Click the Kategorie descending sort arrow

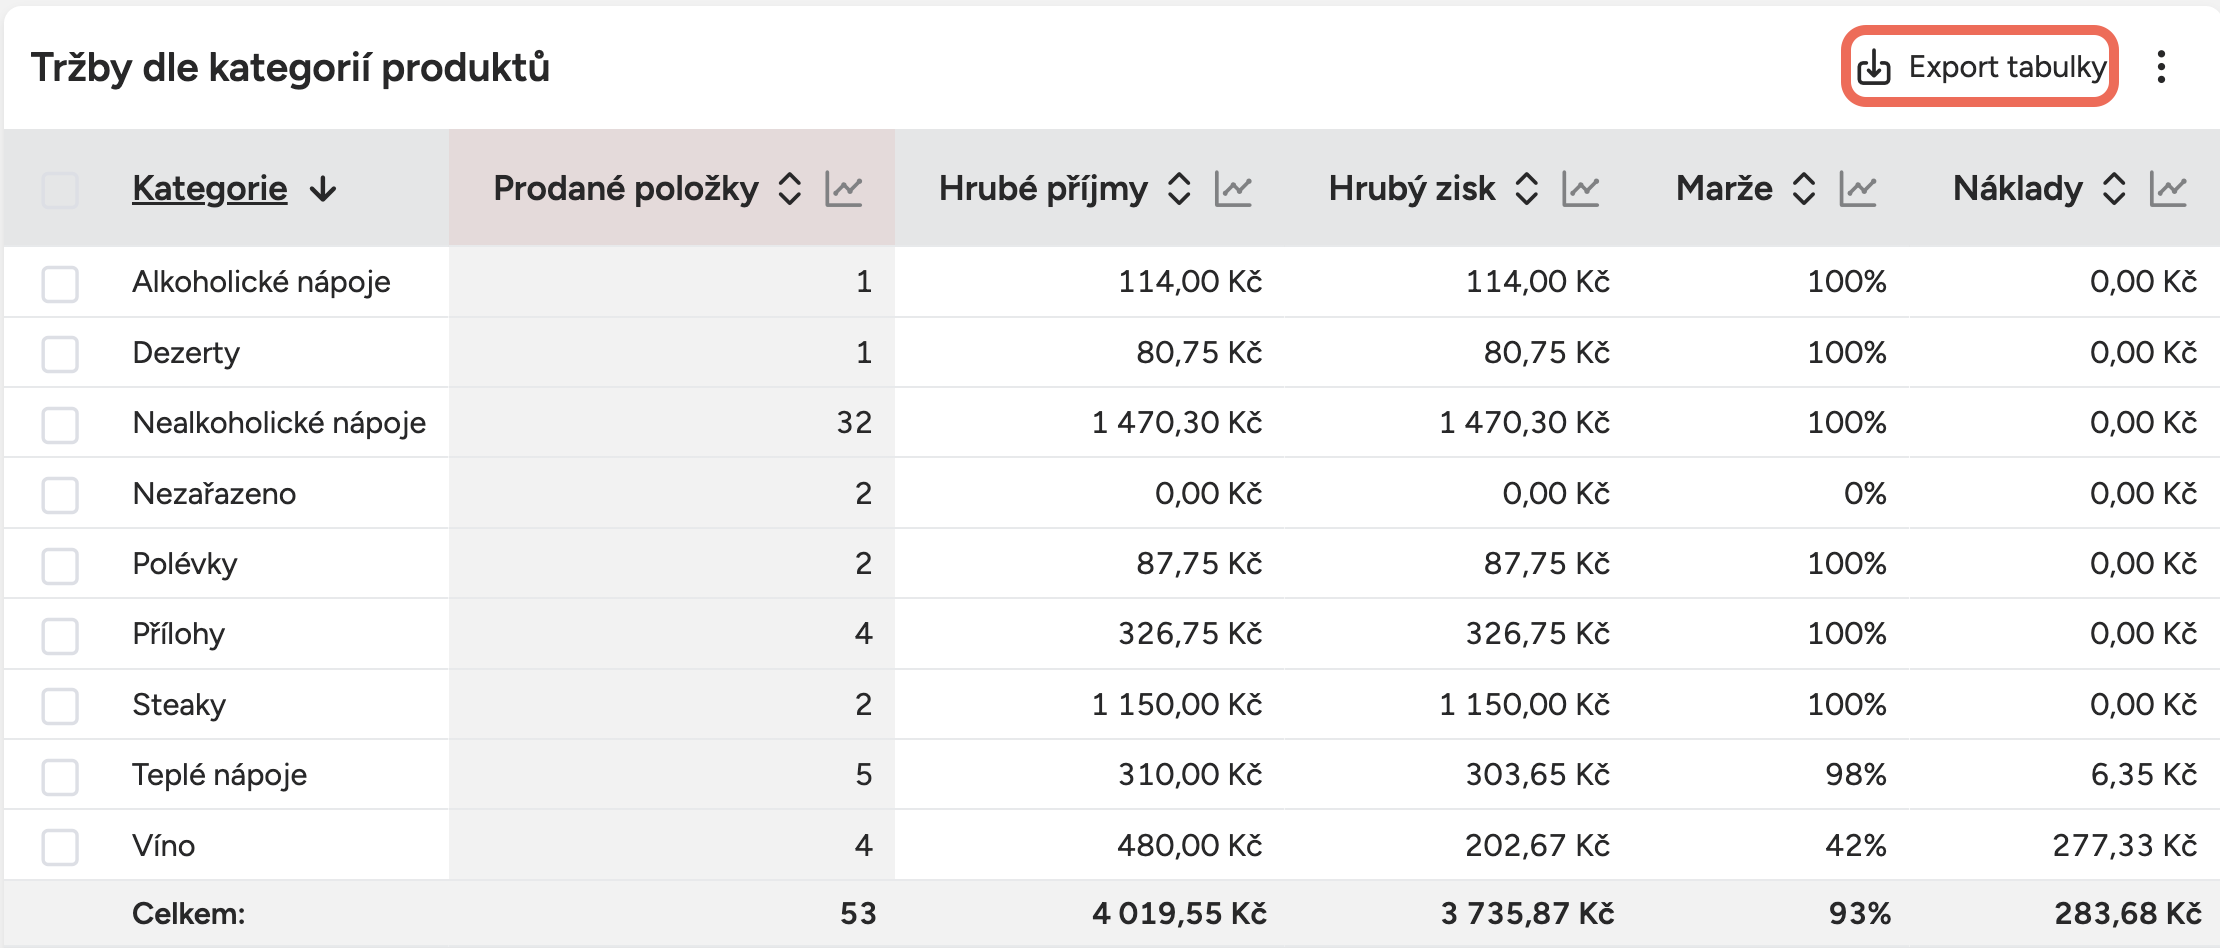[323, 189]
